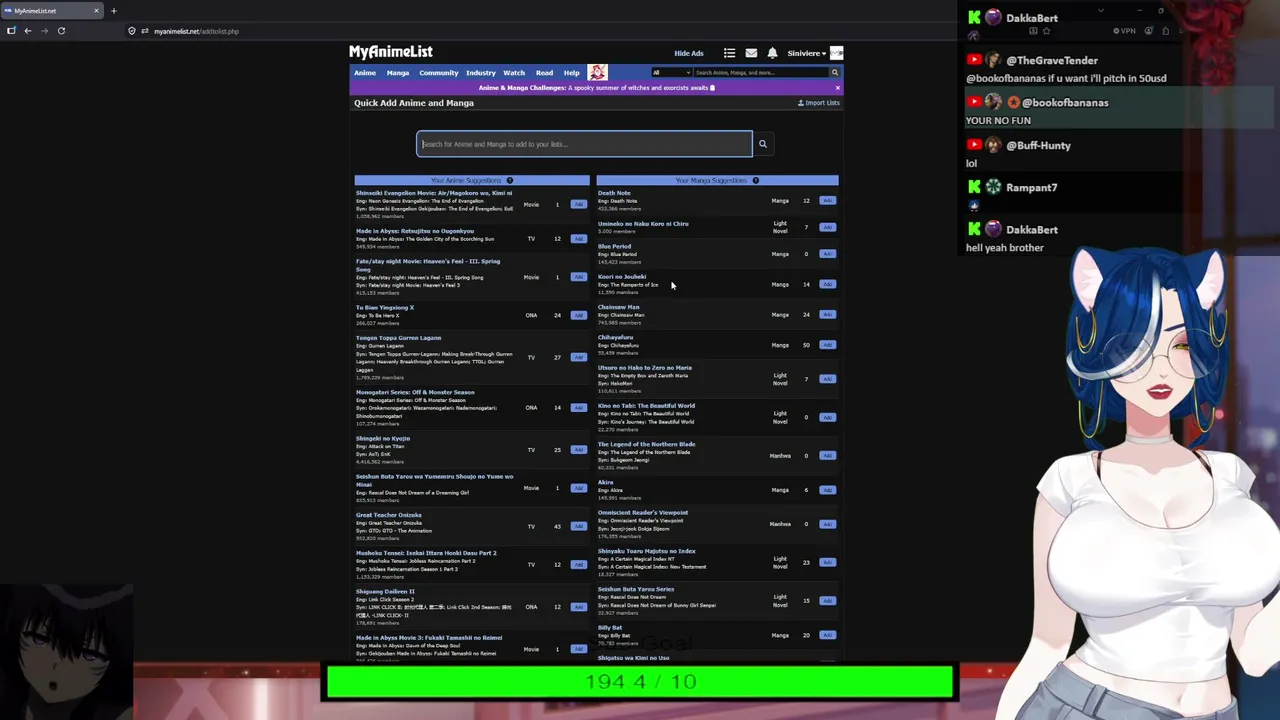Click the Import Lists link
This screenshot has height=720, width=1280.
[x=819, y=103]
